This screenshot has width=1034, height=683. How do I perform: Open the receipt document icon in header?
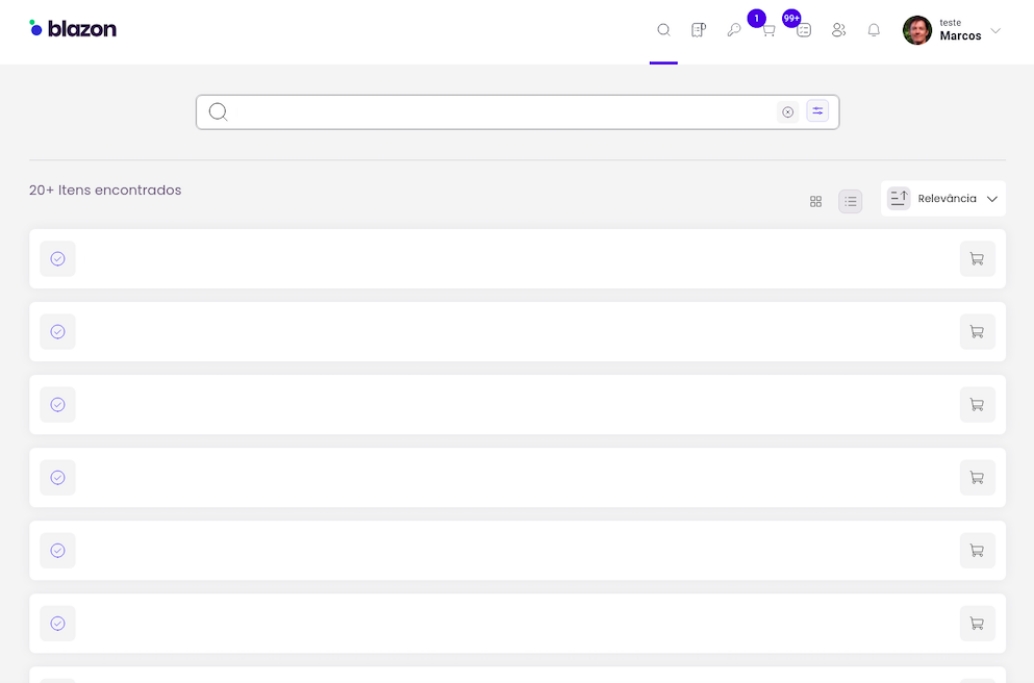[x=698, y=30]
